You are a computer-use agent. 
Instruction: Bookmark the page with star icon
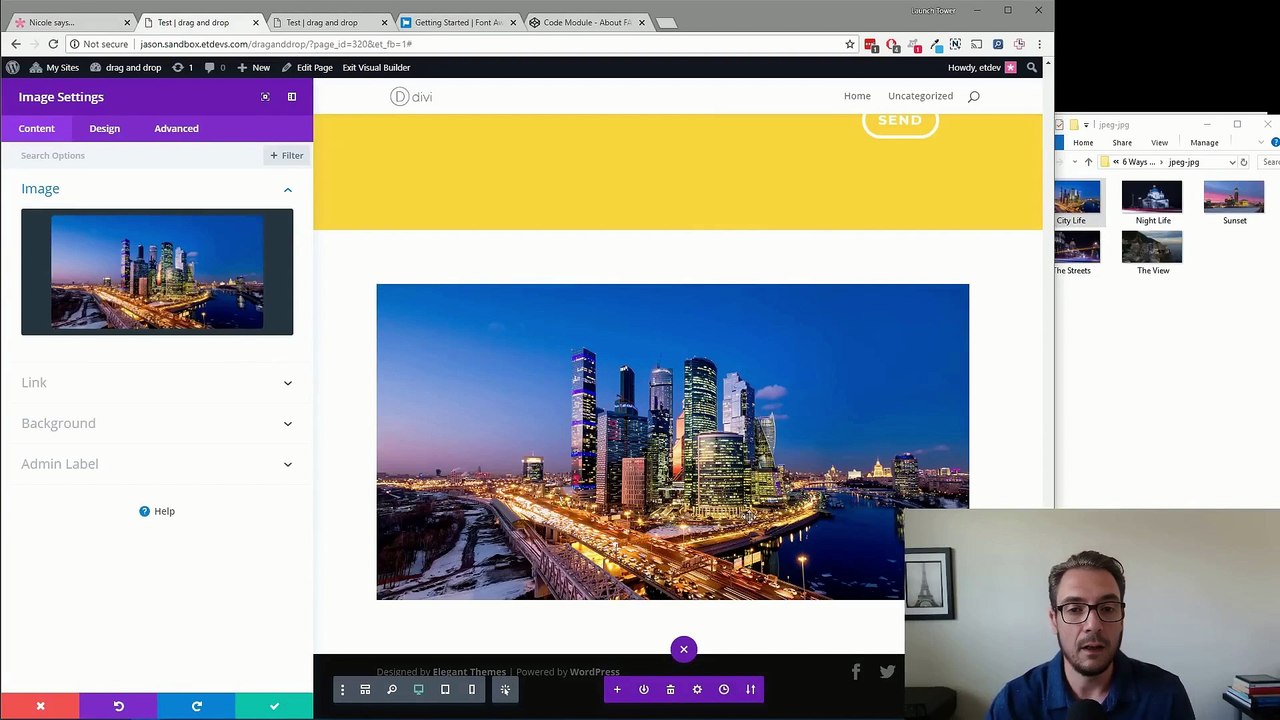(850, 44)
